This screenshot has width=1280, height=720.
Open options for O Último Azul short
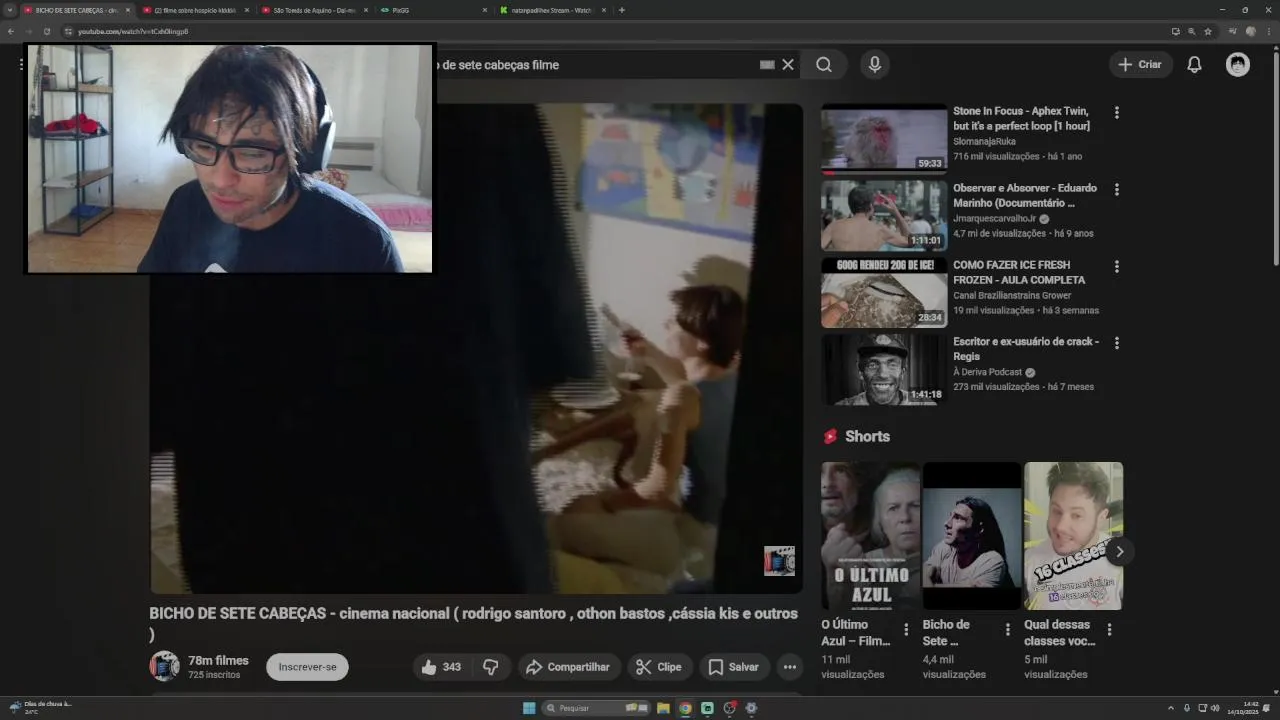pyautogui.click(x=906, y=630)
